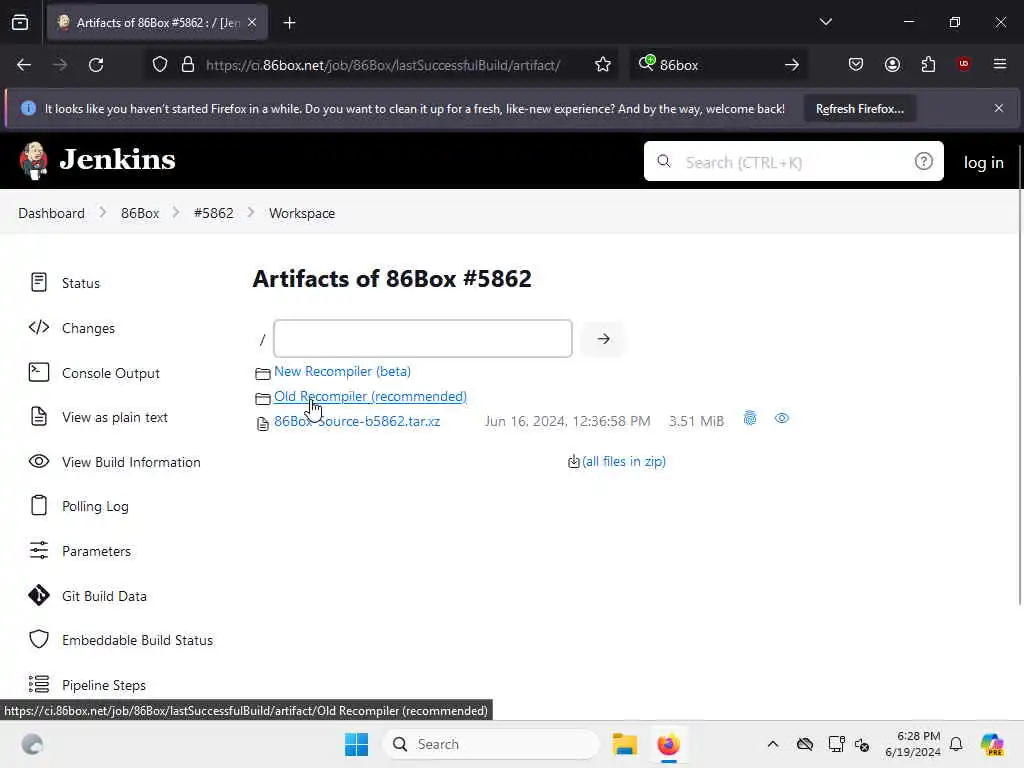Open New Recompiler (beta) folder link
The width and height of the screenshot is (1024, 768).
(342, 371)
